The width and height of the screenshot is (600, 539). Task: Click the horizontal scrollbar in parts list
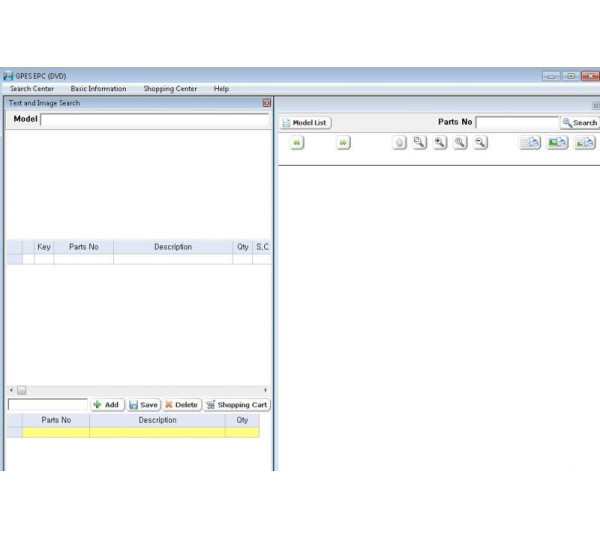pos(138,390)
